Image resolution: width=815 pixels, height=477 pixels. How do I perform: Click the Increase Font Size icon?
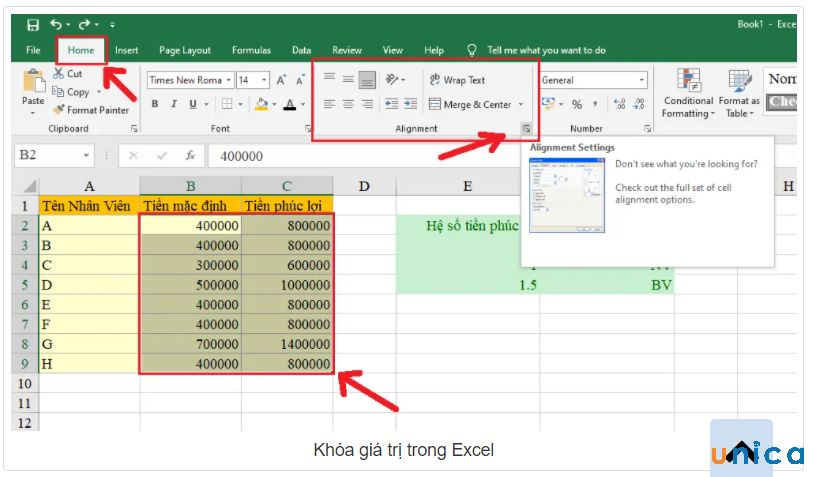coord(282,80)
